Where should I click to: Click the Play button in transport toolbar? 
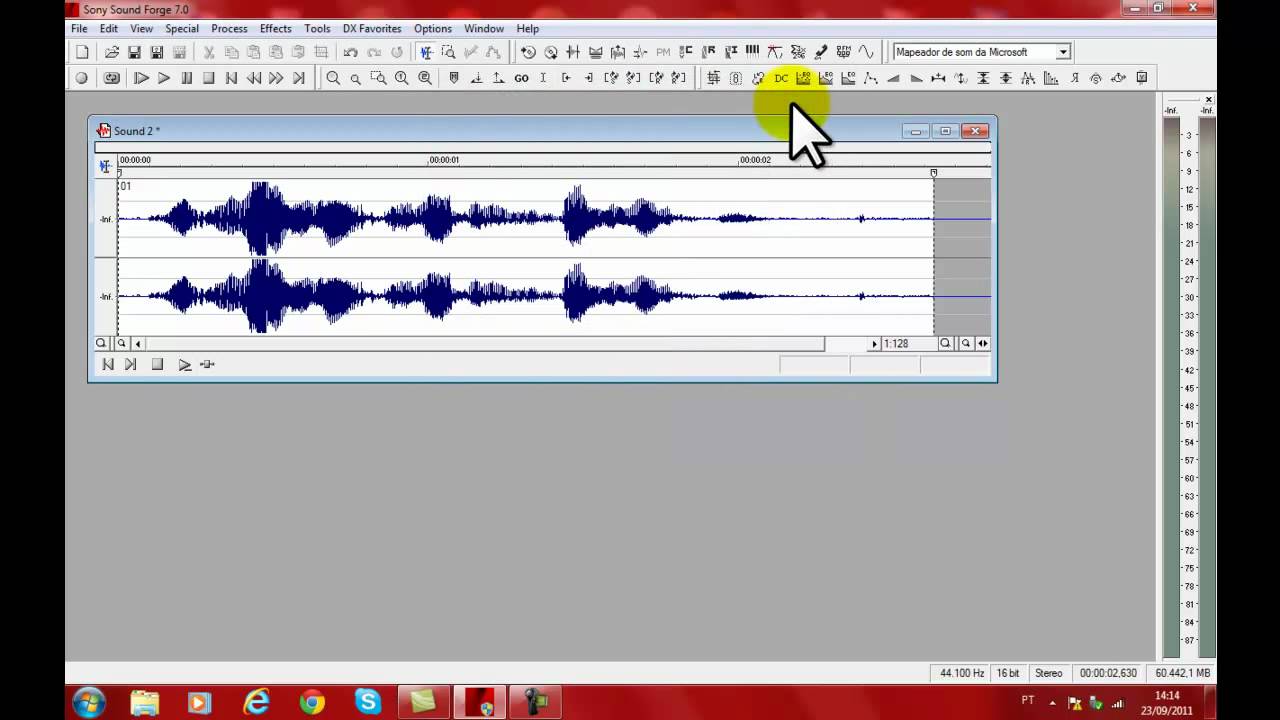point(164,78)
